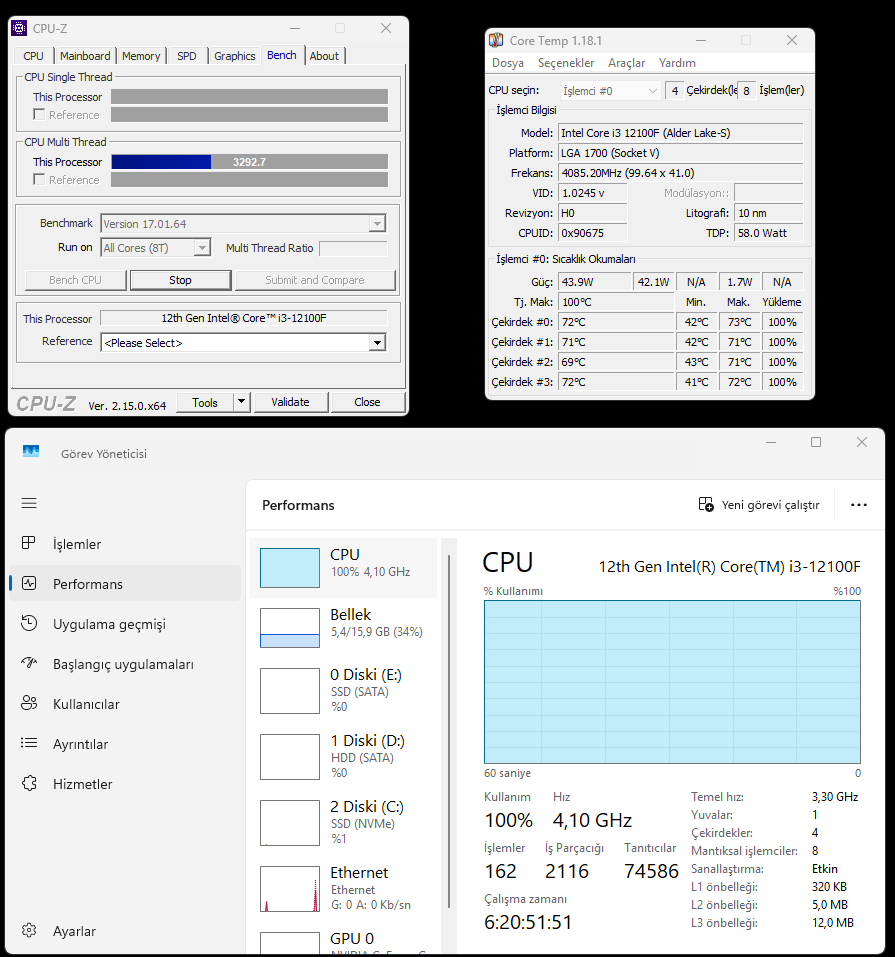Viewport: 895px width, 957px height.
Task: Click the CPU usage graph area
Action: [672, 682]
